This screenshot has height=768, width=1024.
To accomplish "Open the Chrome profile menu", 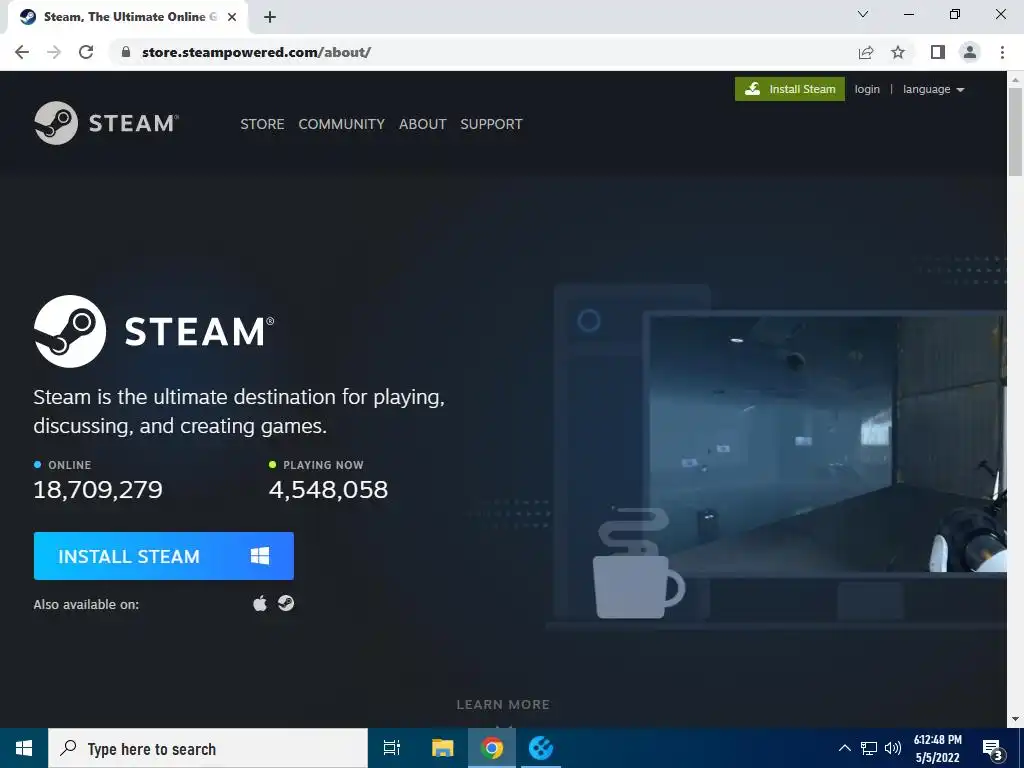I will (x=970, y=52).
